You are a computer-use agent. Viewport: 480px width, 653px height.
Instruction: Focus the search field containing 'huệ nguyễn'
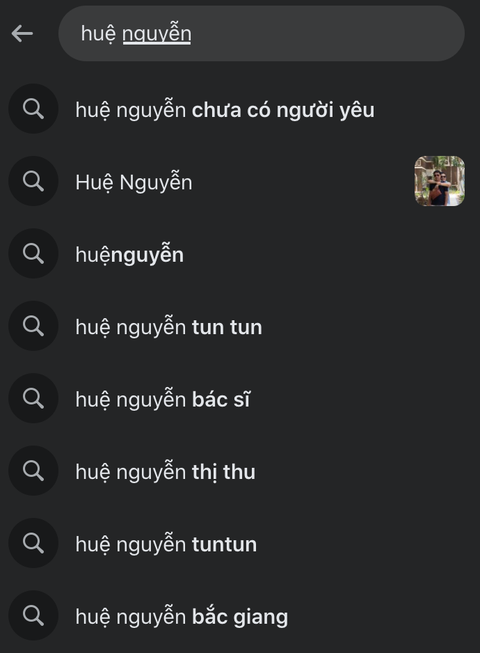[261, 33]
